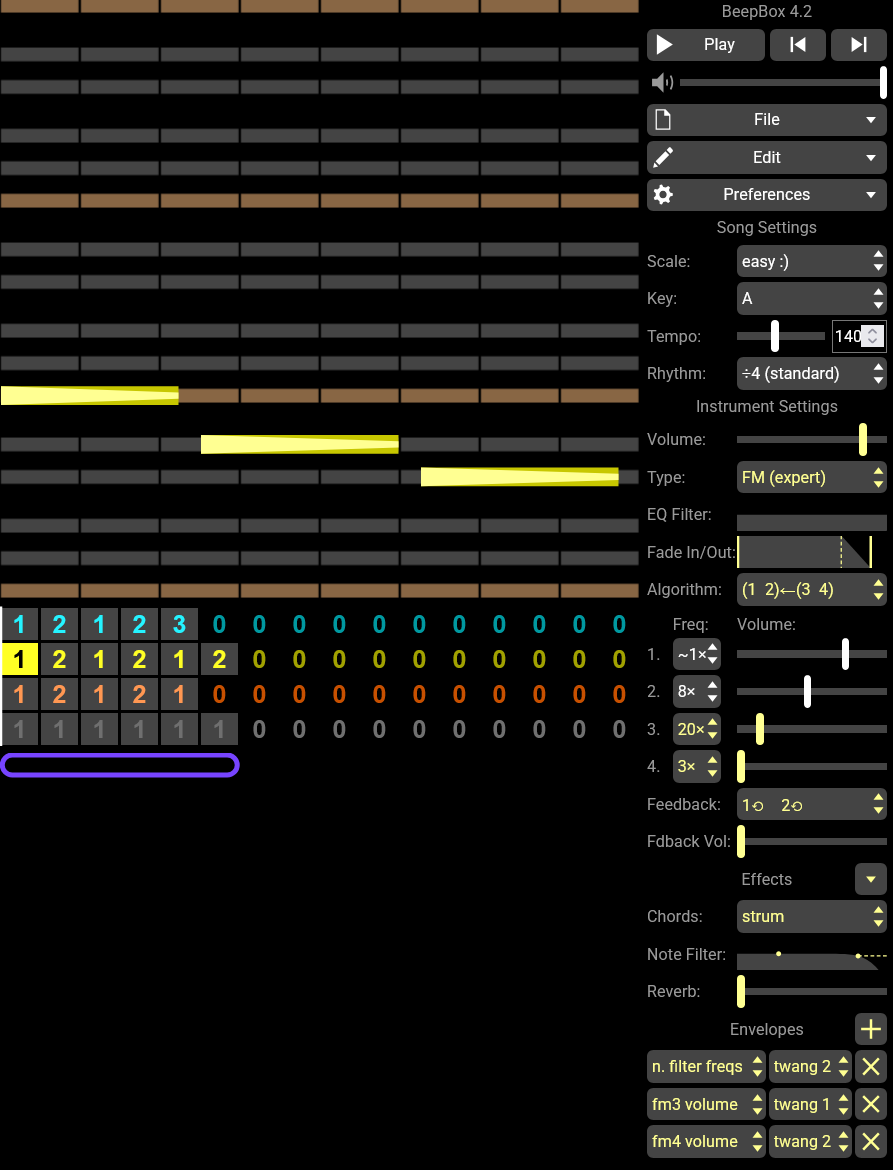Viewport: 893px width, 1170px height.
Task: Adjust operator 1 volume slider
Action: click(x=812, y=654)
